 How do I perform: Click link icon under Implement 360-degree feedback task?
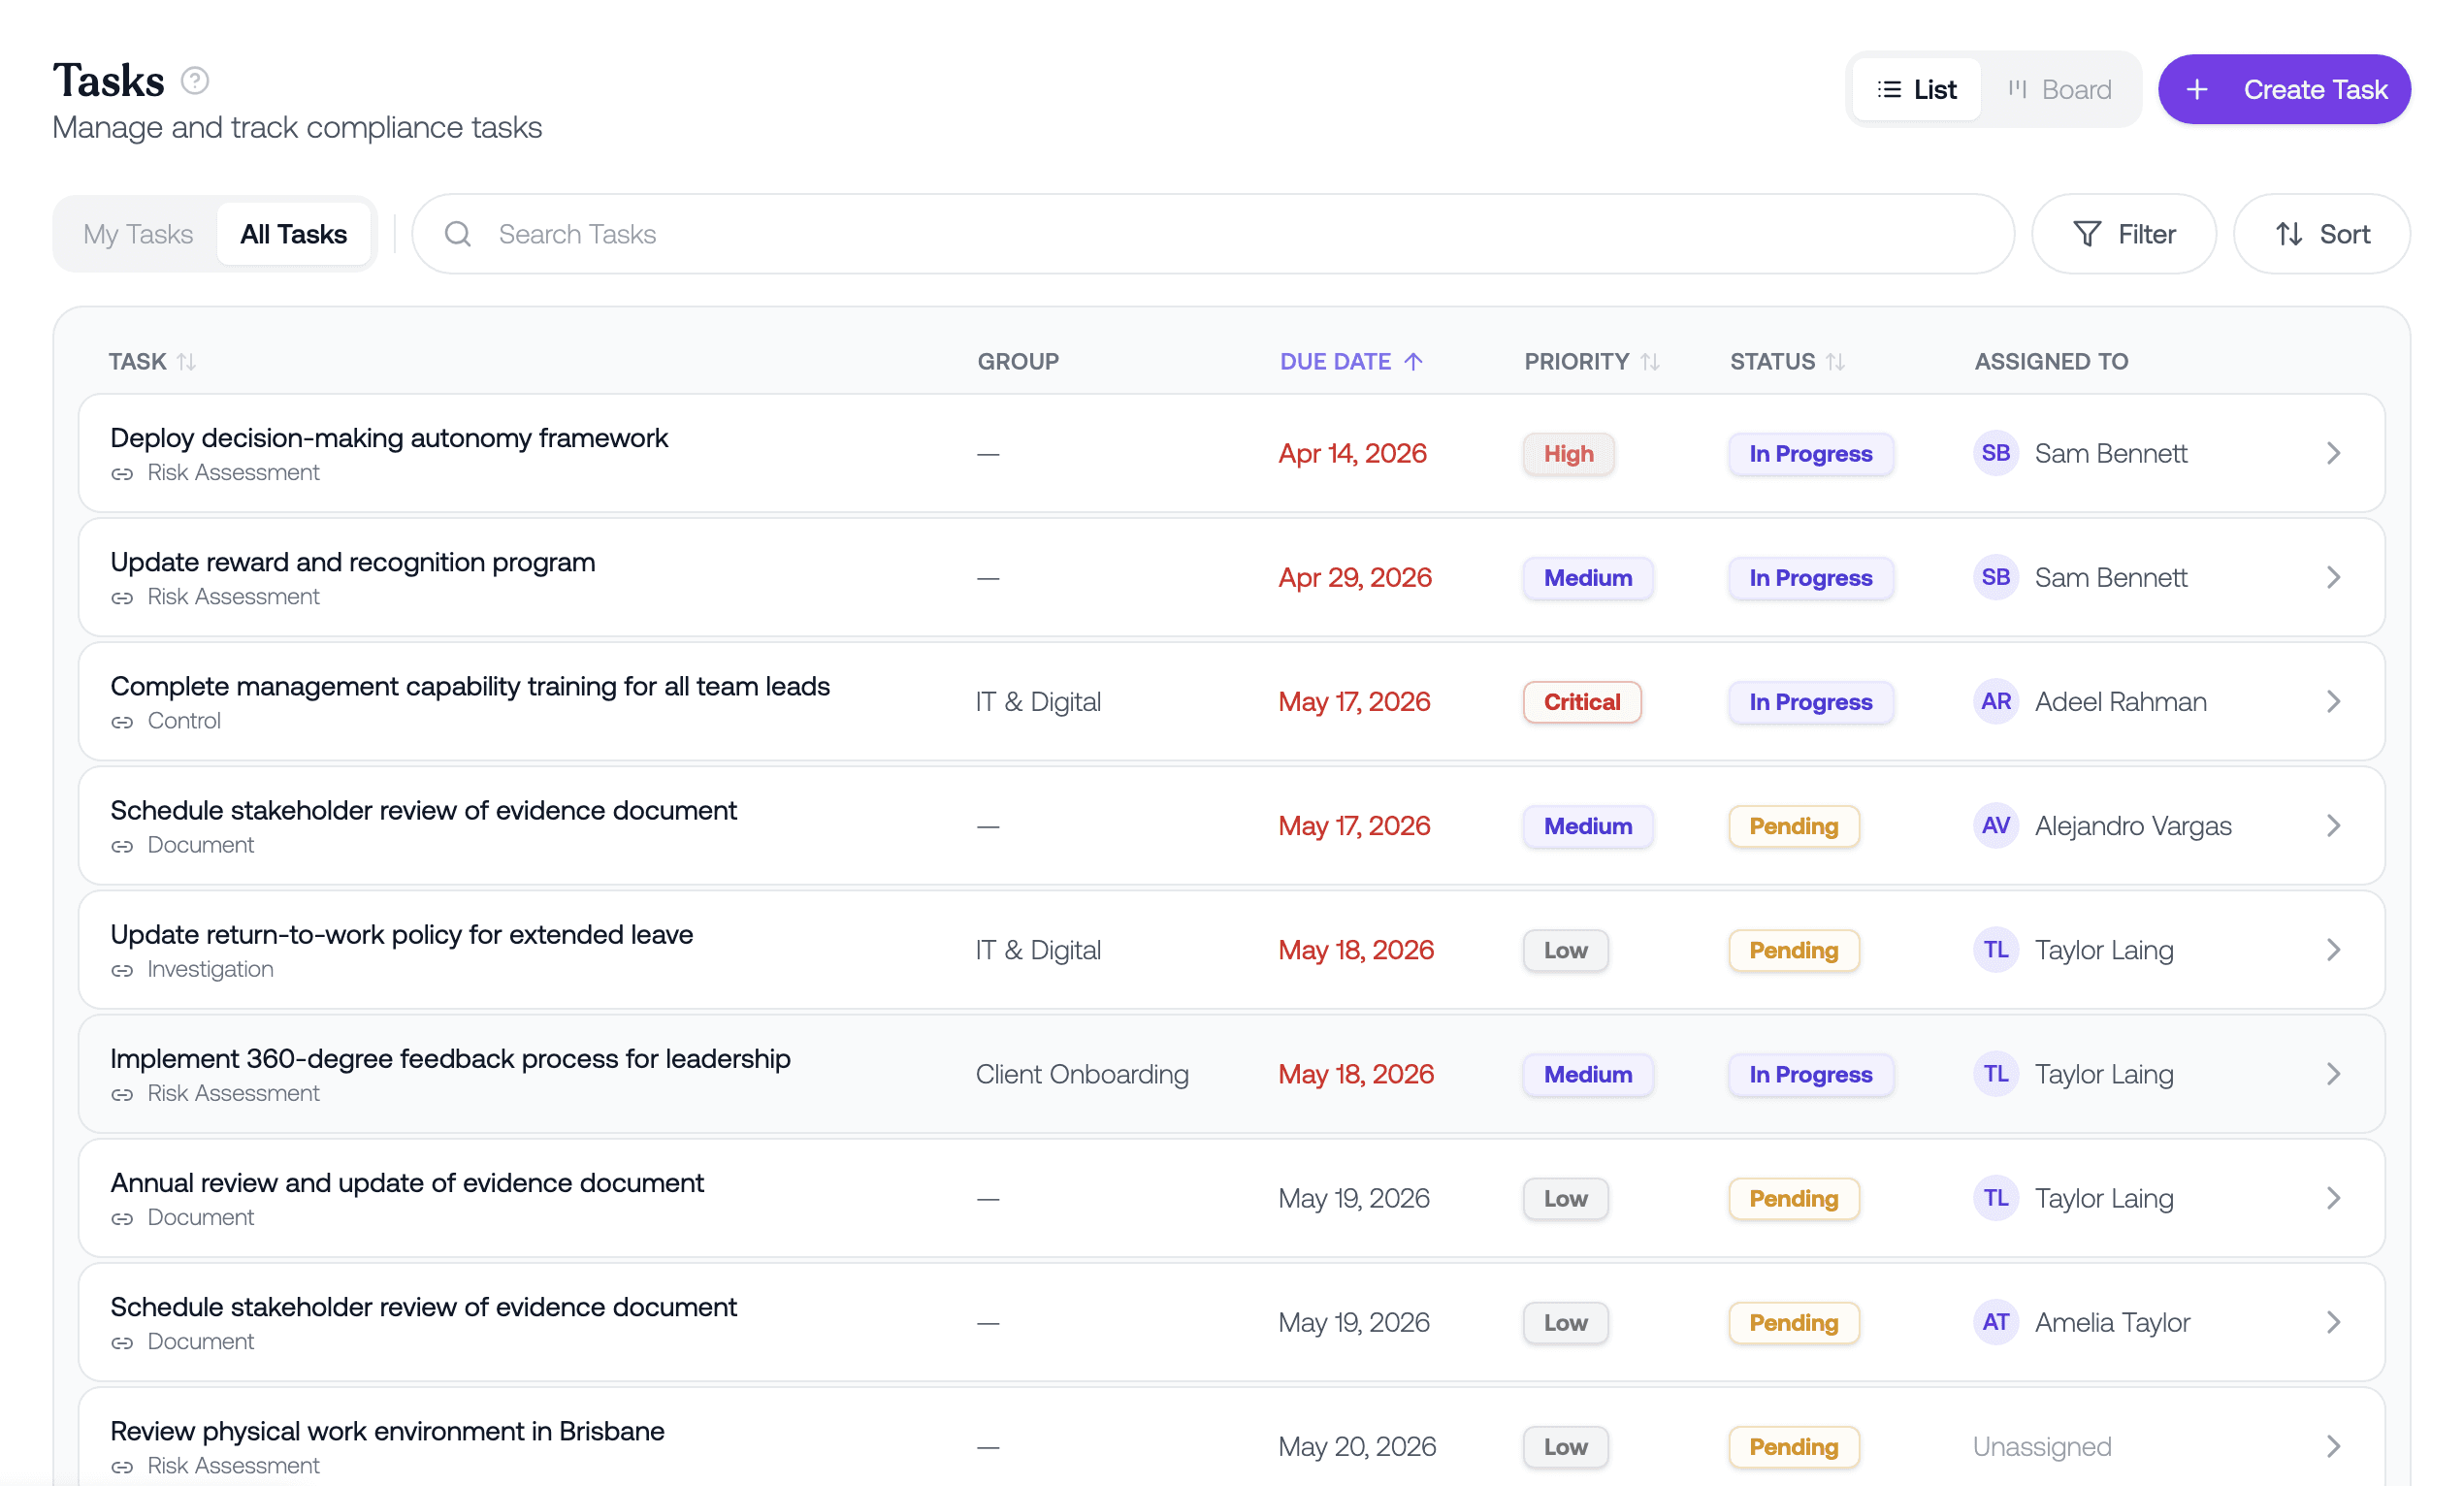pos(122,1094)
